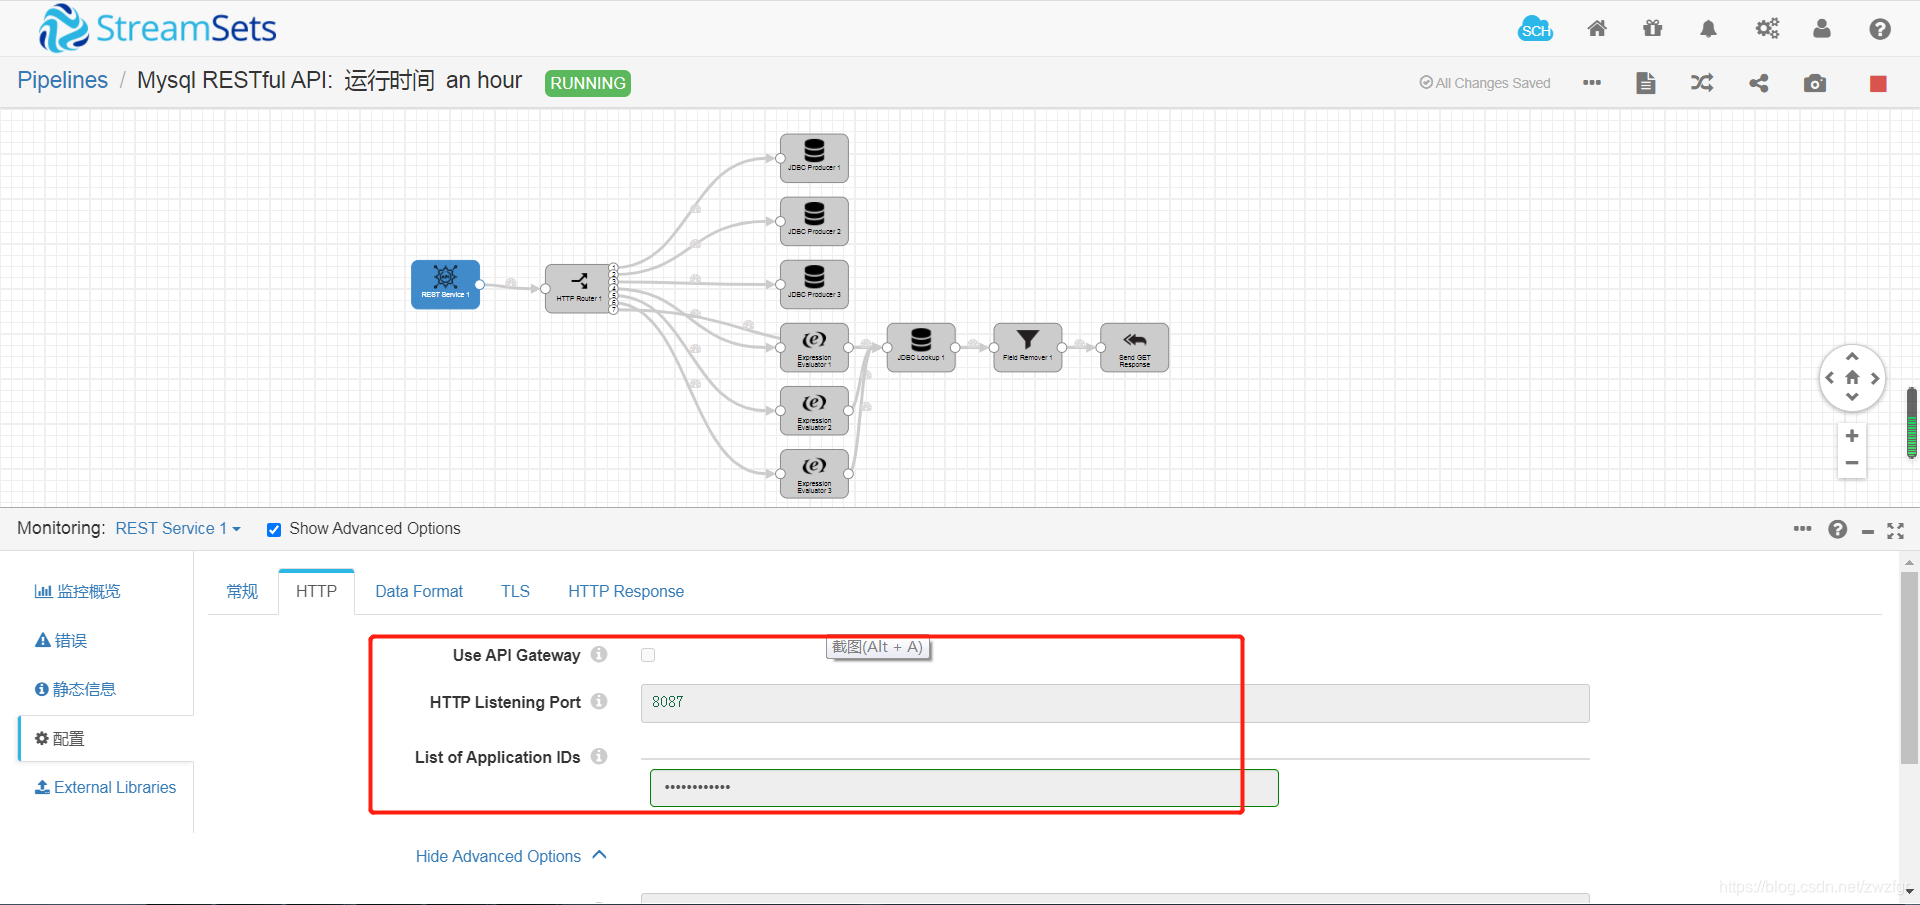Click the StreamSets logo
The height and width of the screenshot is (905, 1920).
tap(157, 28)
